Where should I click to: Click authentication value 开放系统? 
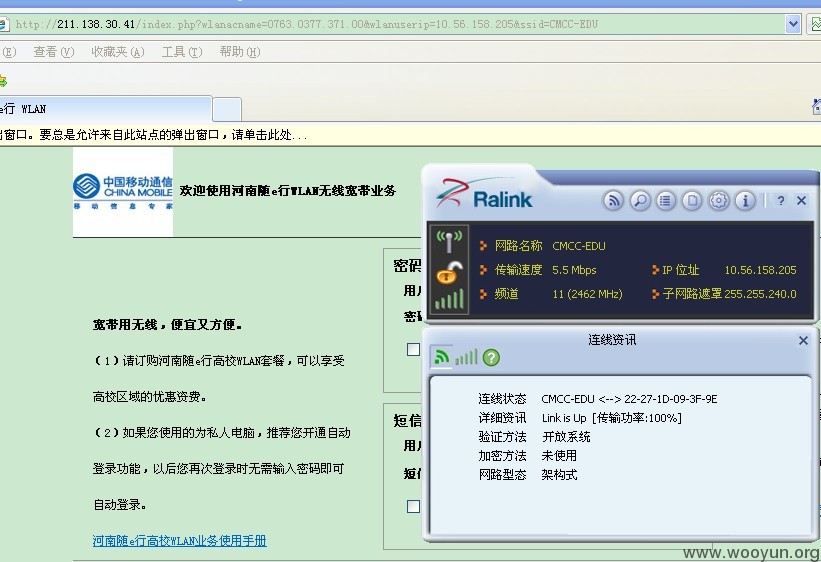pyautogui.click(x=566, y=437)
